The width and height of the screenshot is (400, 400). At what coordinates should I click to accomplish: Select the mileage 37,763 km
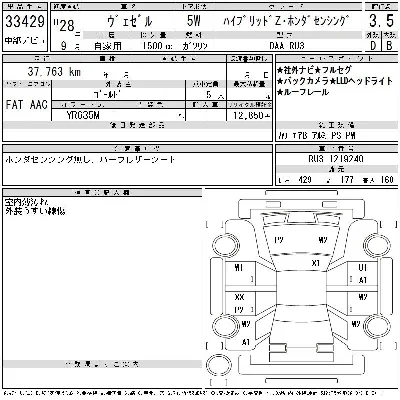pyautogui.click(x=54, y=71)
